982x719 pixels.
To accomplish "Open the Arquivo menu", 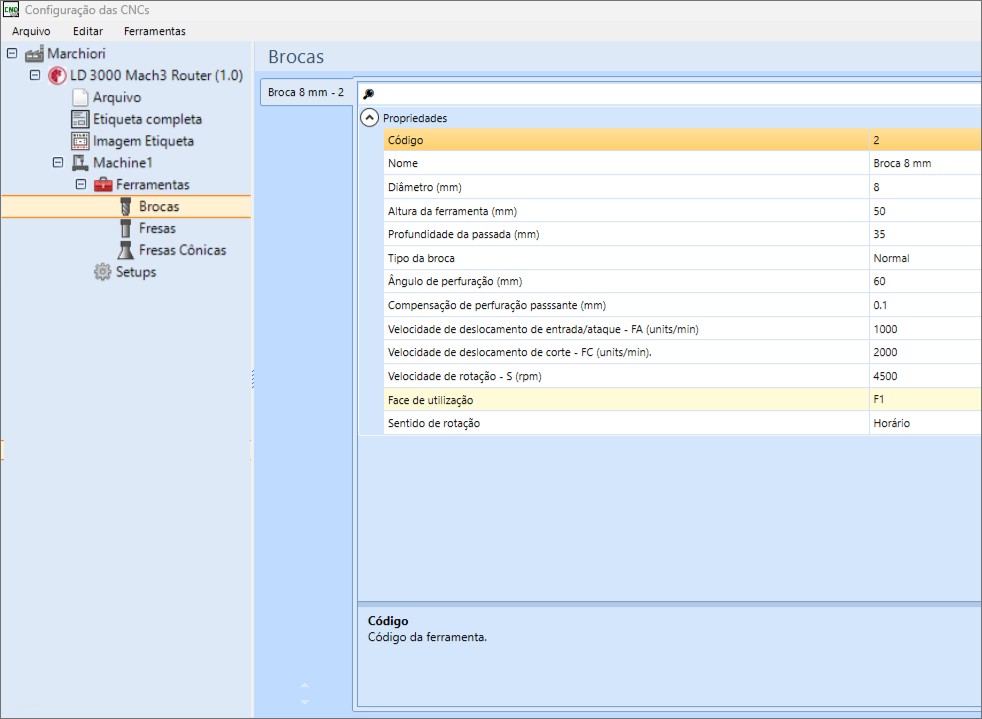I will [31, 31].
